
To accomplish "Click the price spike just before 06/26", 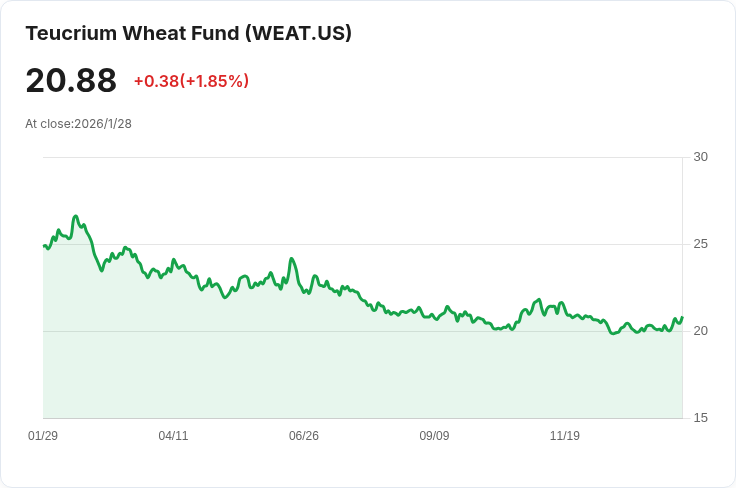I will (x=291, y=260).
